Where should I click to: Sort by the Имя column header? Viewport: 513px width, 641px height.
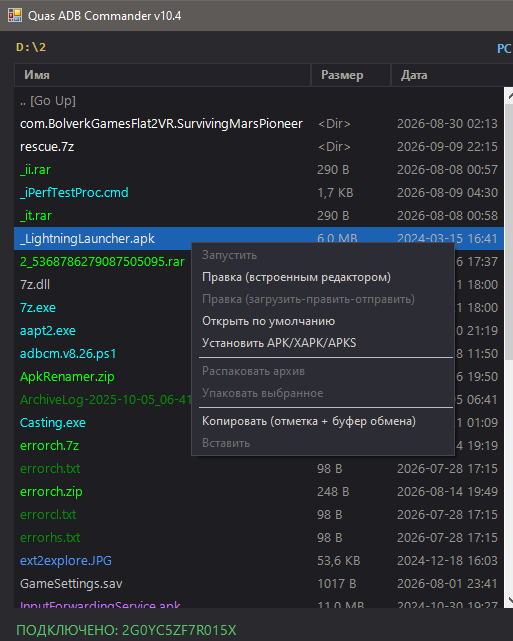[x=162, y=75]
